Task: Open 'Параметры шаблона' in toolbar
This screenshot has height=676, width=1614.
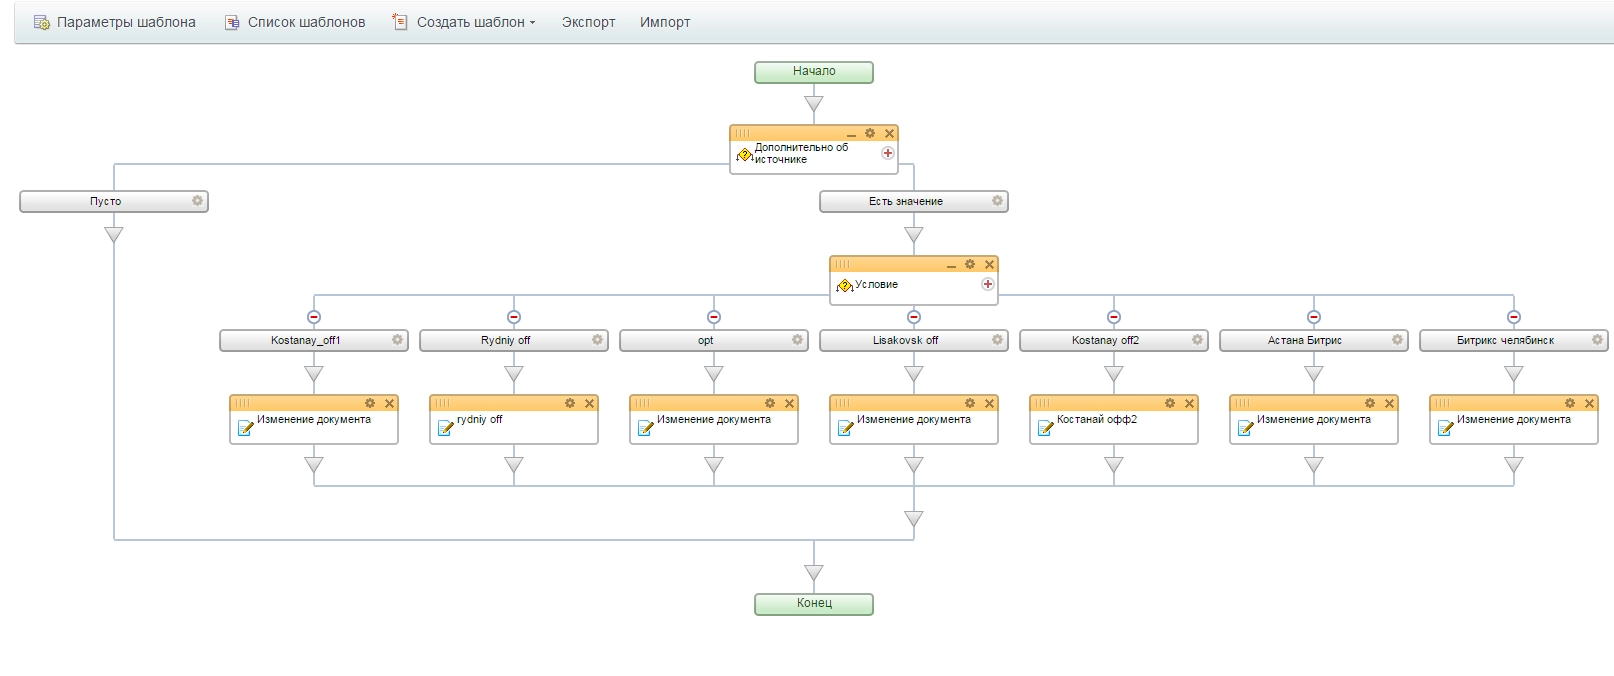Action: tap(115, 22)
